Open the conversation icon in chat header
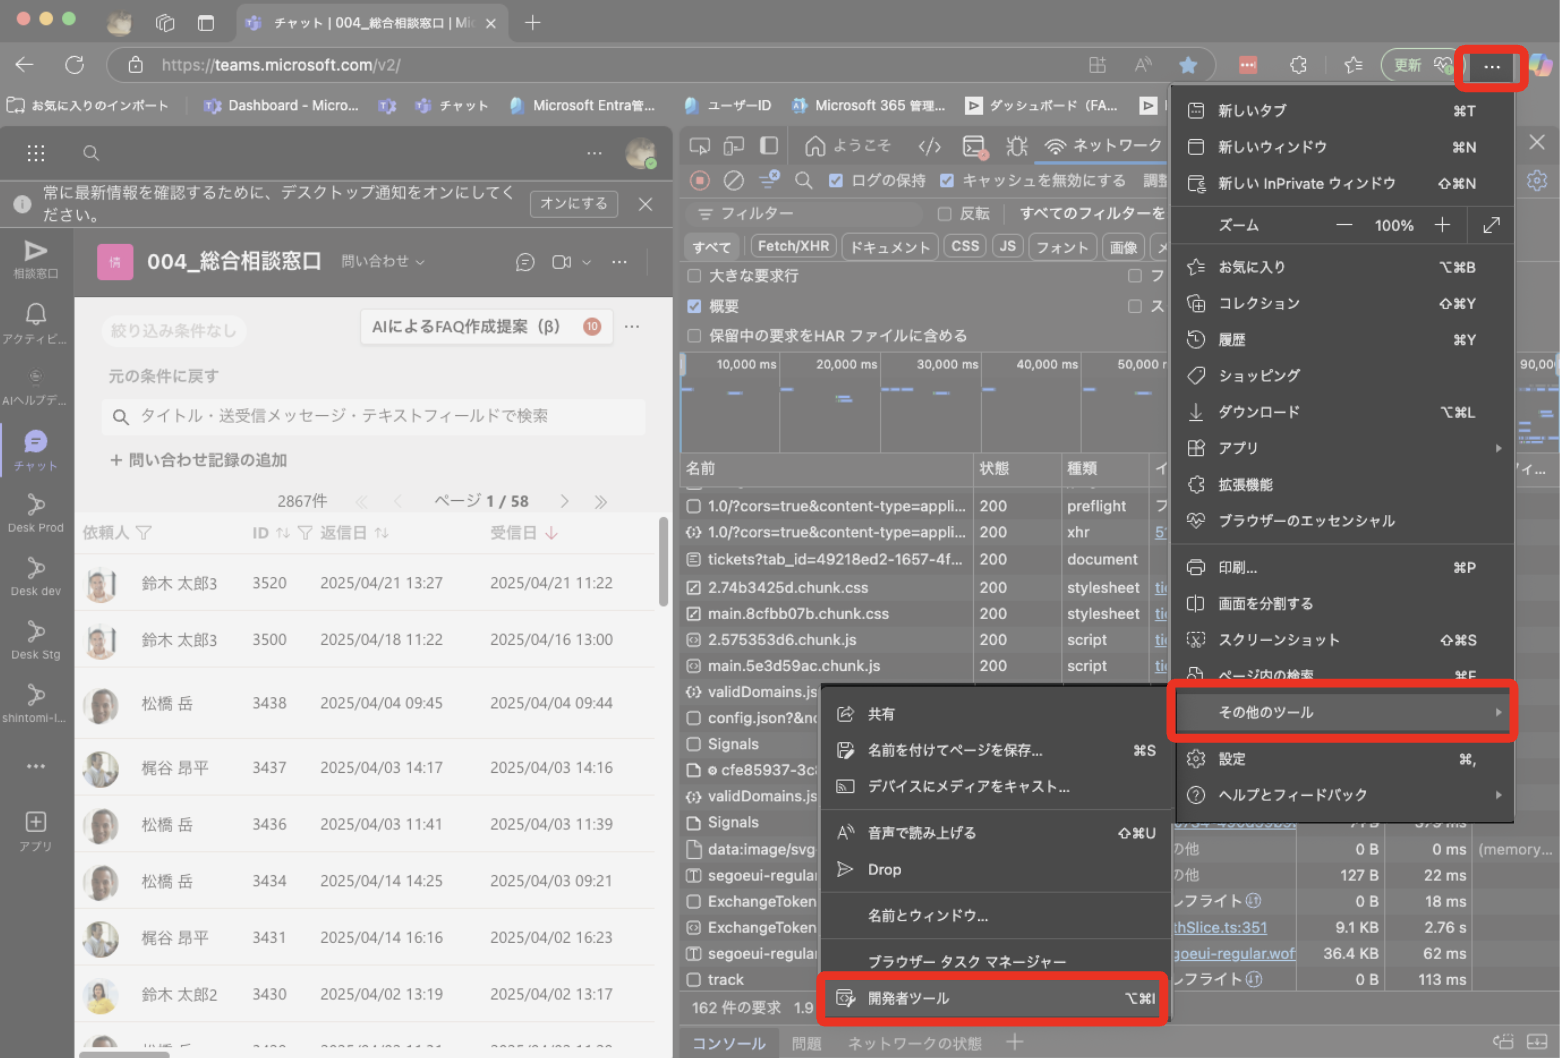Image resolution: width=1560 pixels, height=1058 pixels. pyautogui.click(x=525, y=262)
